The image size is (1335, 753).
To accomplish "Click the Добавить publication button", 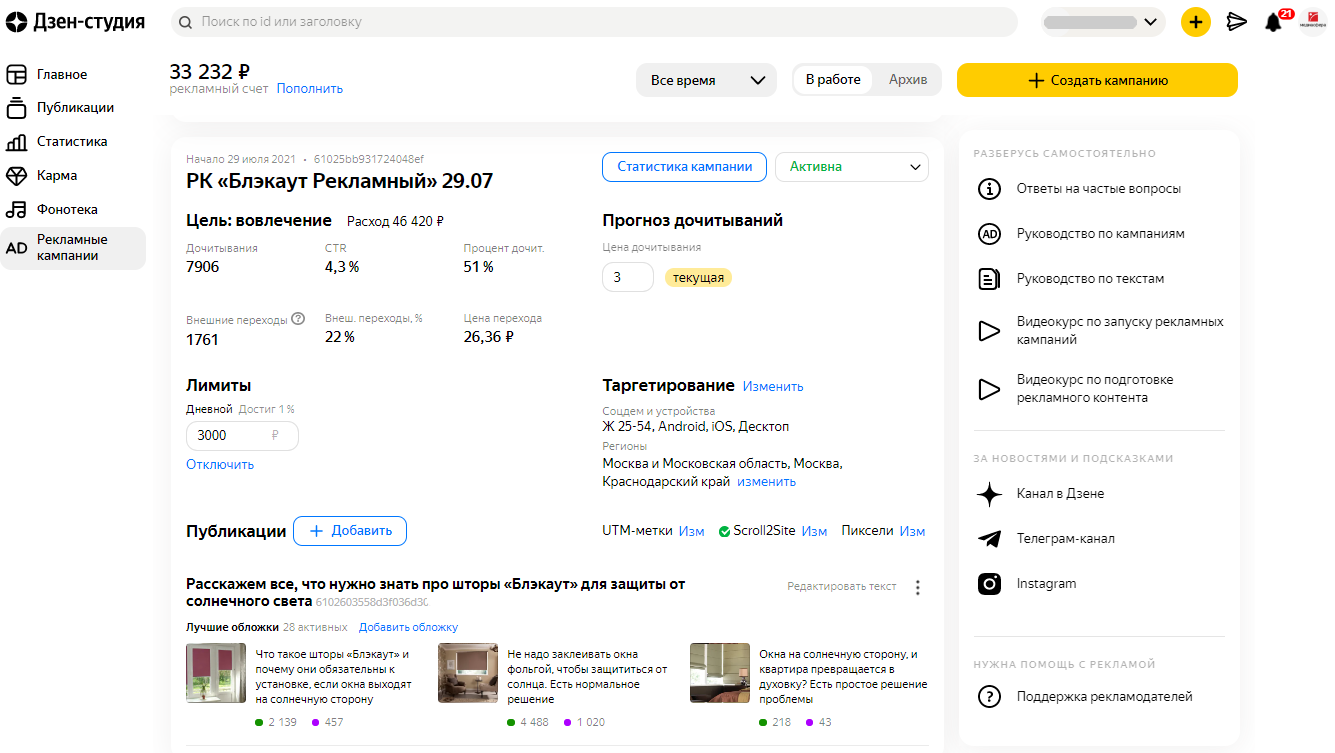I will (x=350, y=531).
